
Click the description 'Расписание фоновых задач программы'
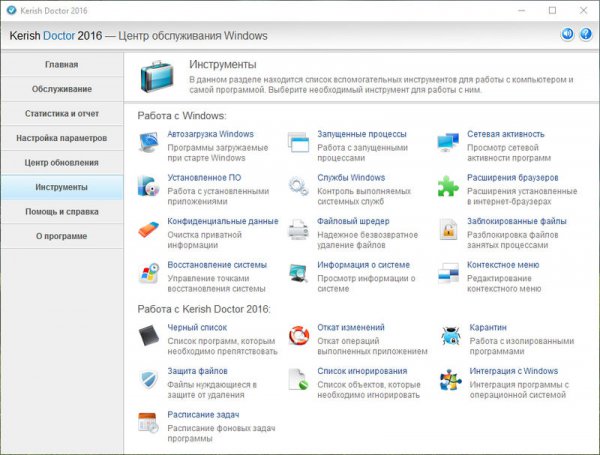pyautogui.click(x=221, y=433)
